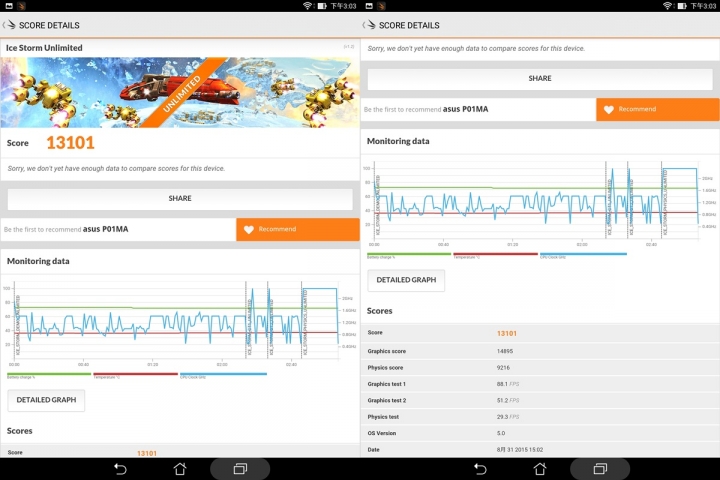Tap red Temperature legend in left chart
Viewport: 720px width, 480px height.
click(x=135, y=375)
